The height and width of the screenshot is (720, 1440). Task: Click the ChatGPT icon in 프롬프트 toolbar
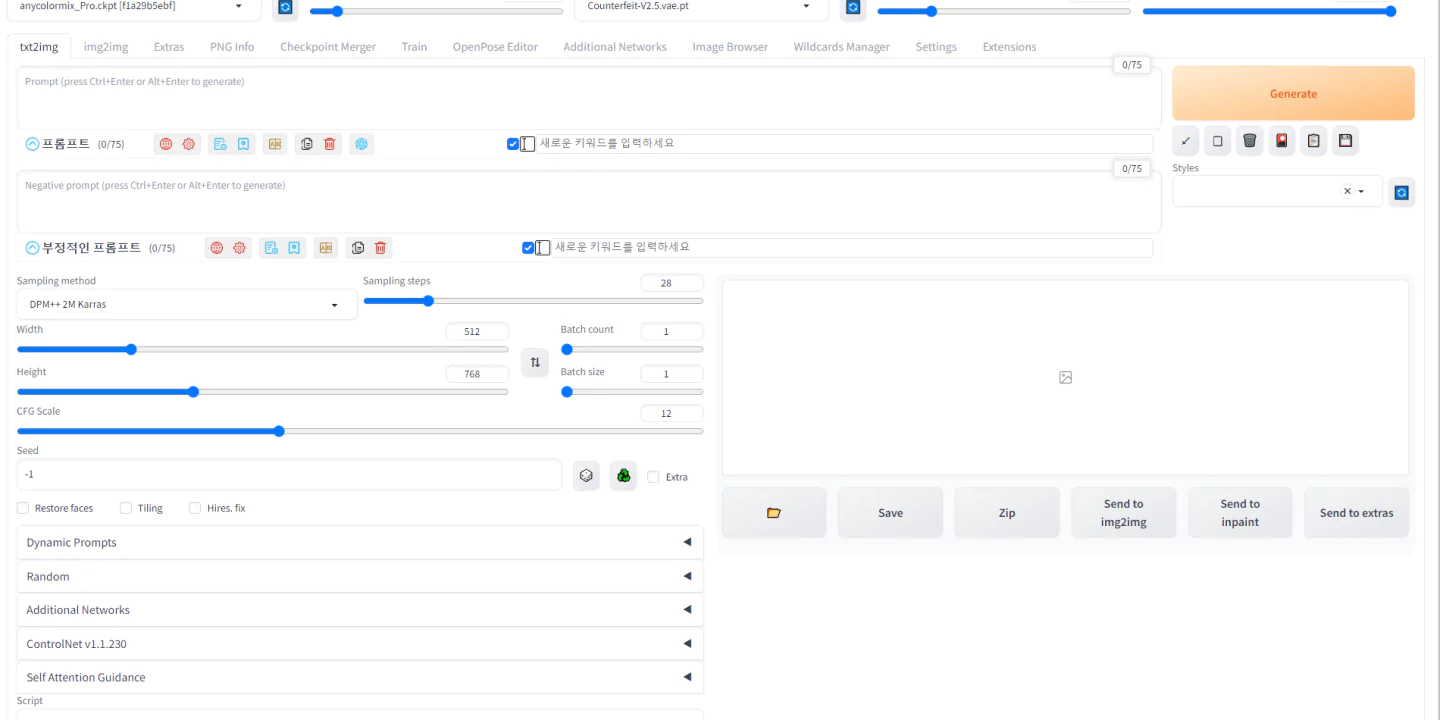click(361, 144)
